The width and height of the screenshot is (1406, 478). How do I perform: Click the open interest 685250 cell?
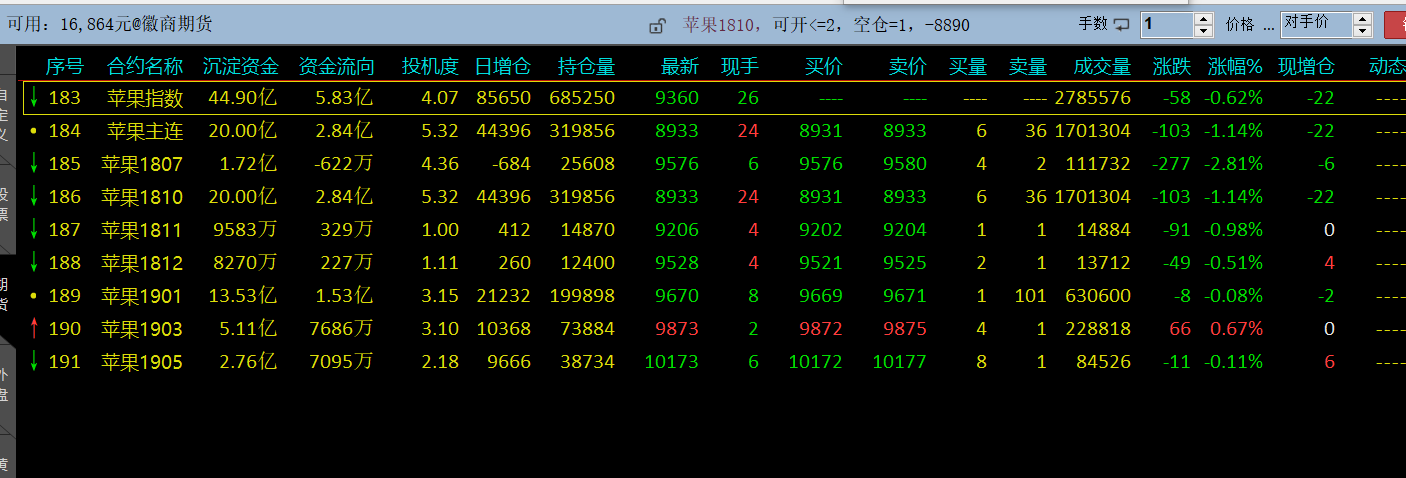pos(582,98)
